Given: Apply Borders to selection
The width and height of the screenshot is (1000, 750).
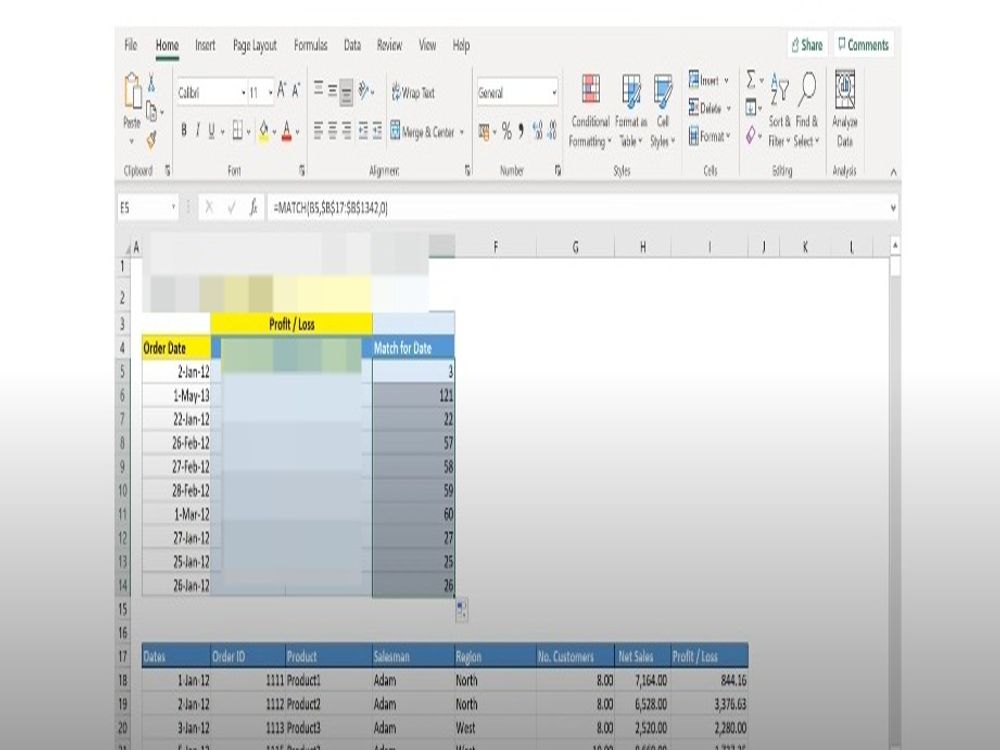Looking at the screenshot, I should 237,131.
